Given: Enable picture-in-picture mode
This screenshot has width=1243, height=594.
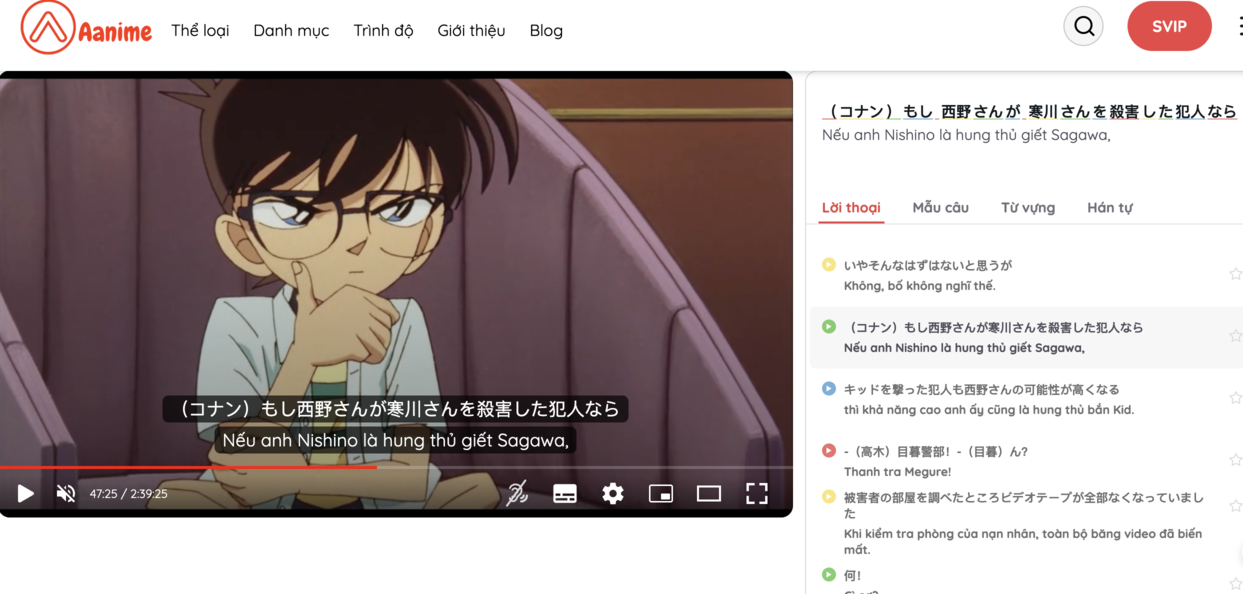Looking at the screenshot, I should tap(661, 493).
